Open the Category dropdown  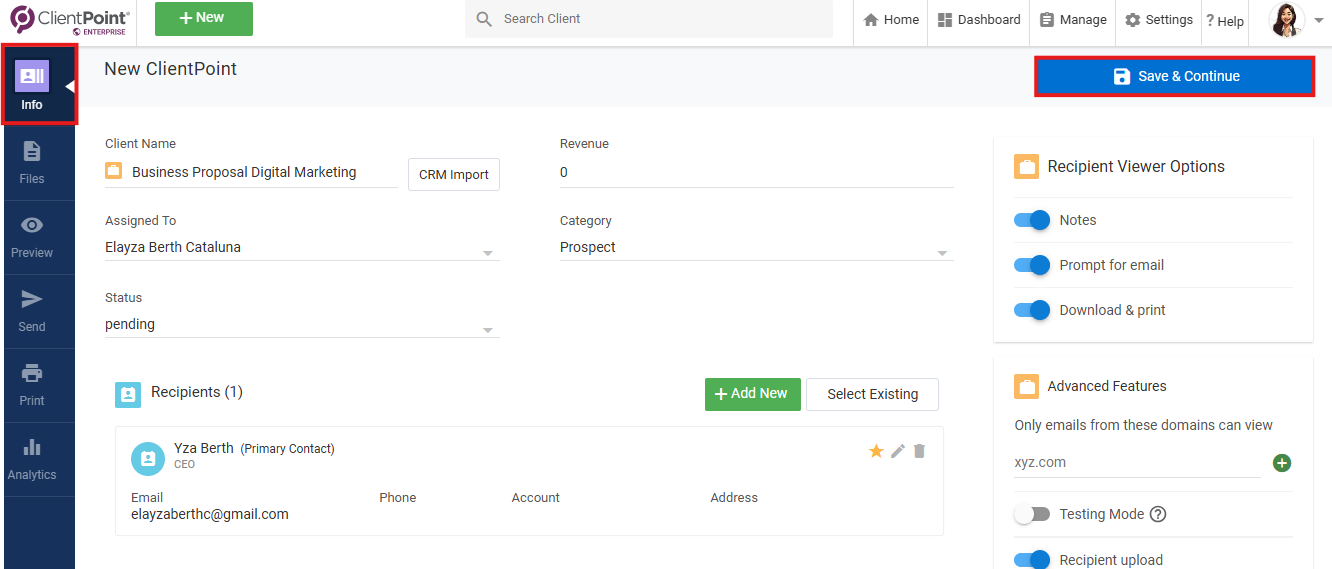[757, 247]
